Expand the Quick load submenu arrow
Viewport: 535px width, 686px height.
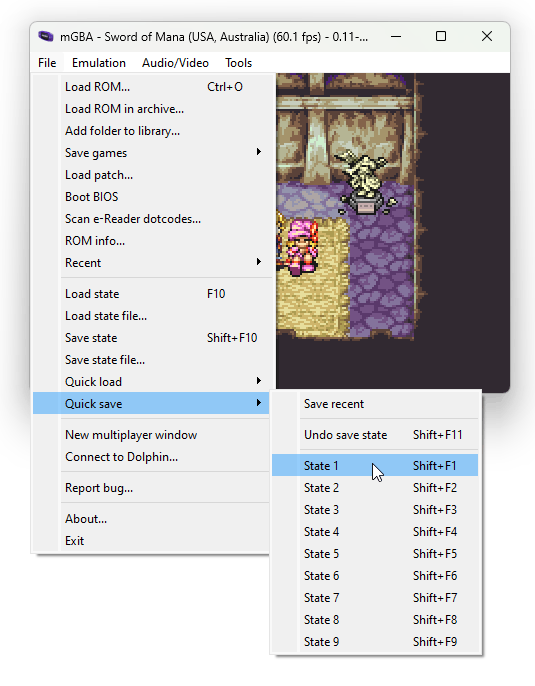[x=259, y=381]
